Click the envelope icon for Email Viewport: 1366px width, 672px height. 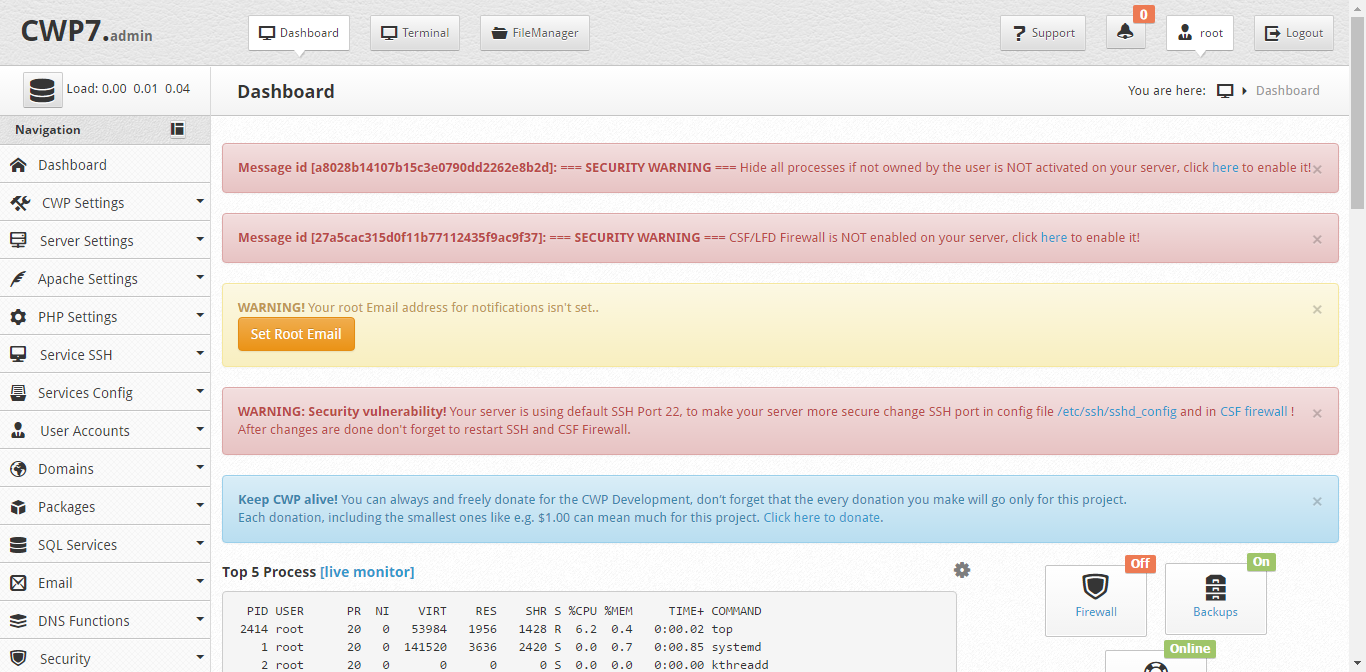point(18,583)
